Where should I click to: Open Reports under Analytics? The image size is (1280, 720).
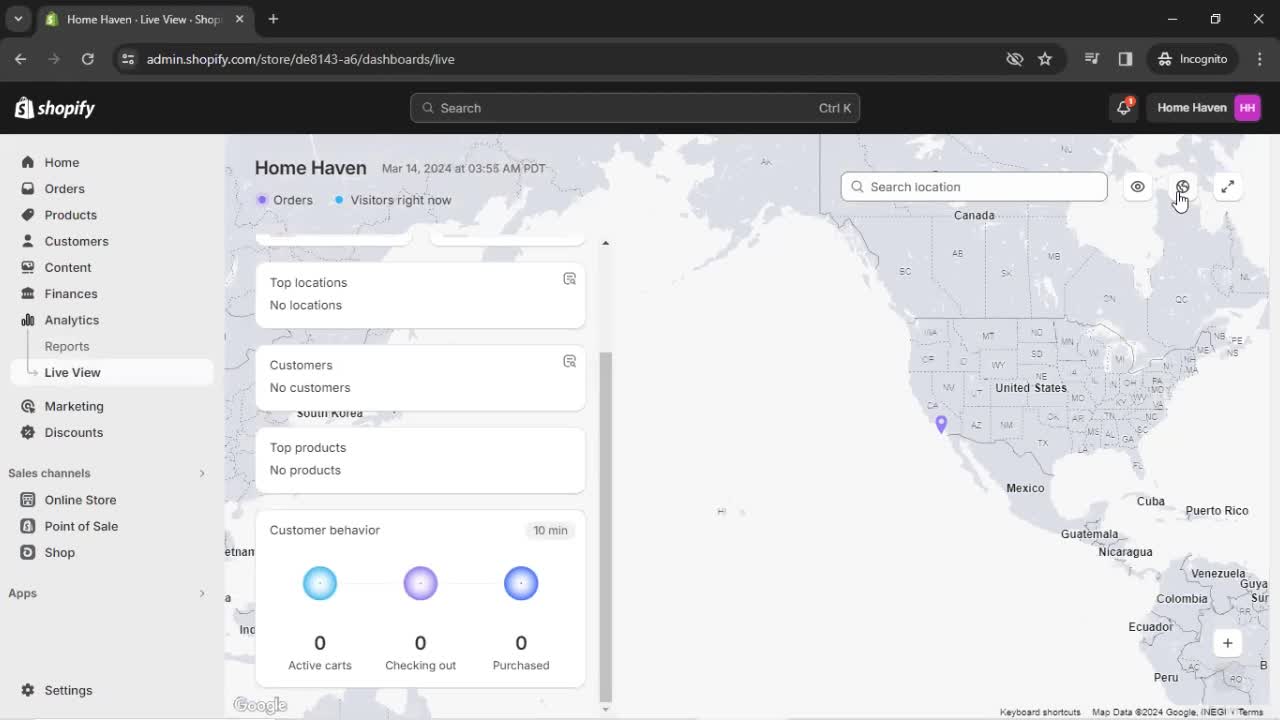pos(67,346)
